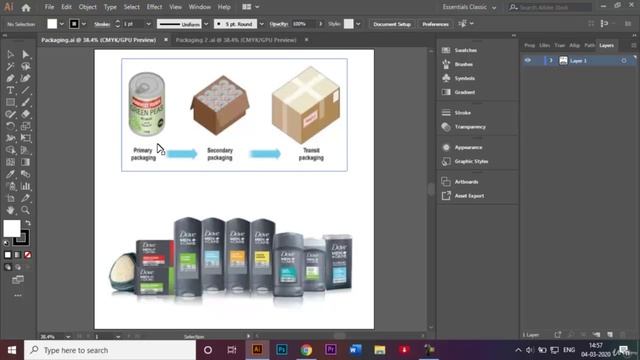640x360 pixels.
Task: Toggle Layer 1 visibility eye
Action: (528, 60)
